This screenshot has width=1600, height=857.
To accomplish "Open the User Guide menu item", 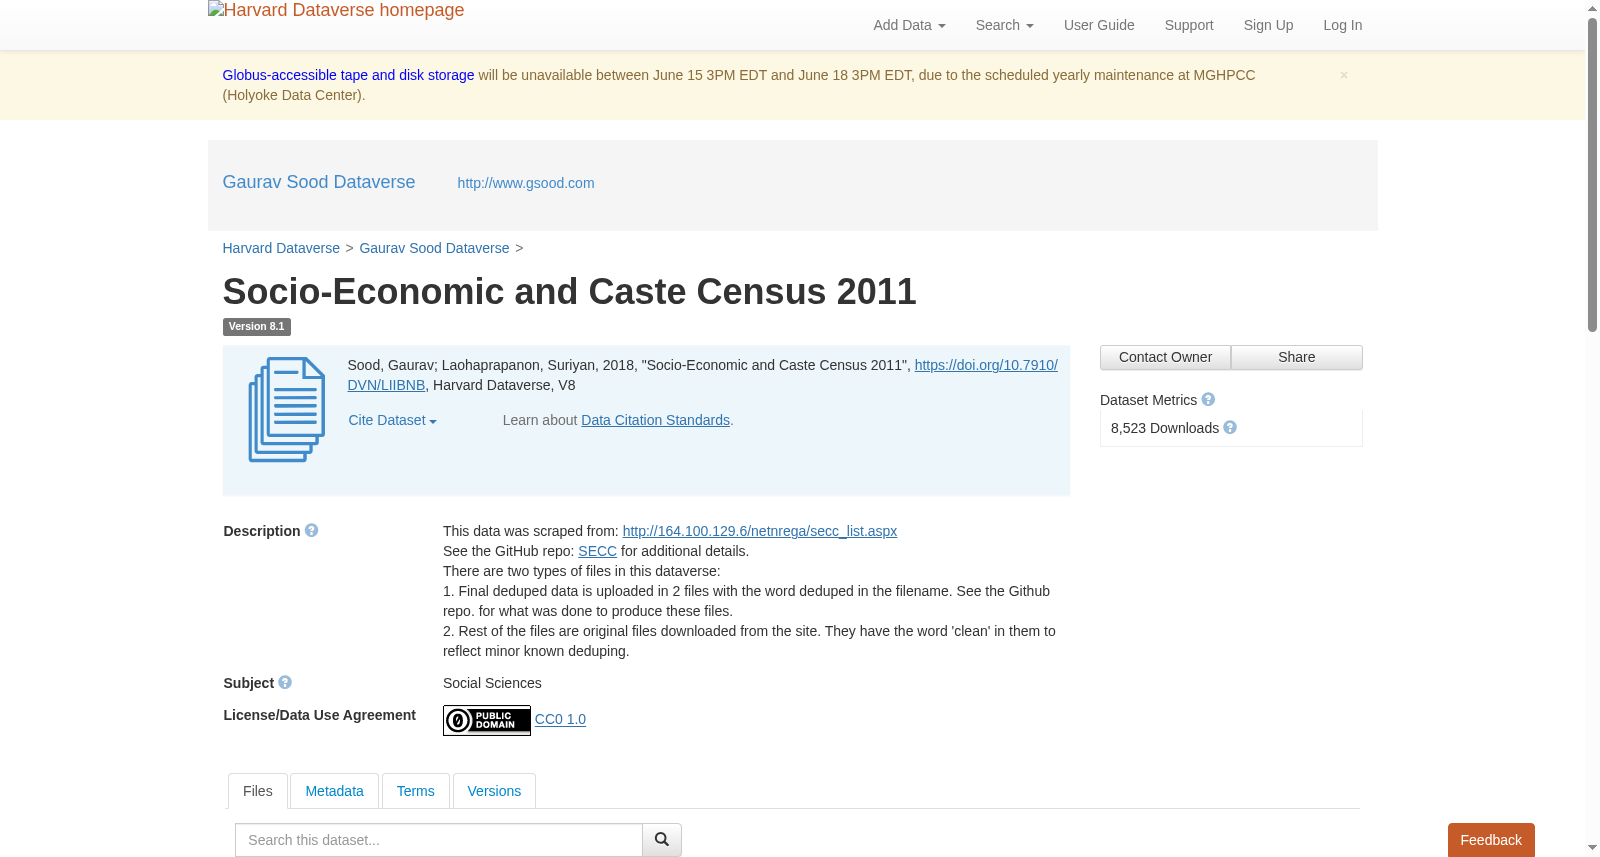I will (x=1099, y=25).
